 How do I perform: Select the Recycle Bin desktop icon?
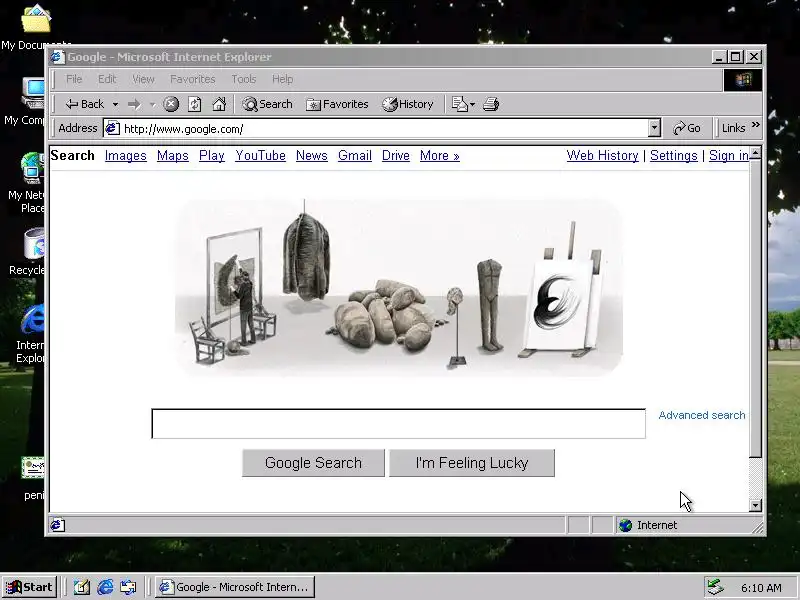[35, 244]
